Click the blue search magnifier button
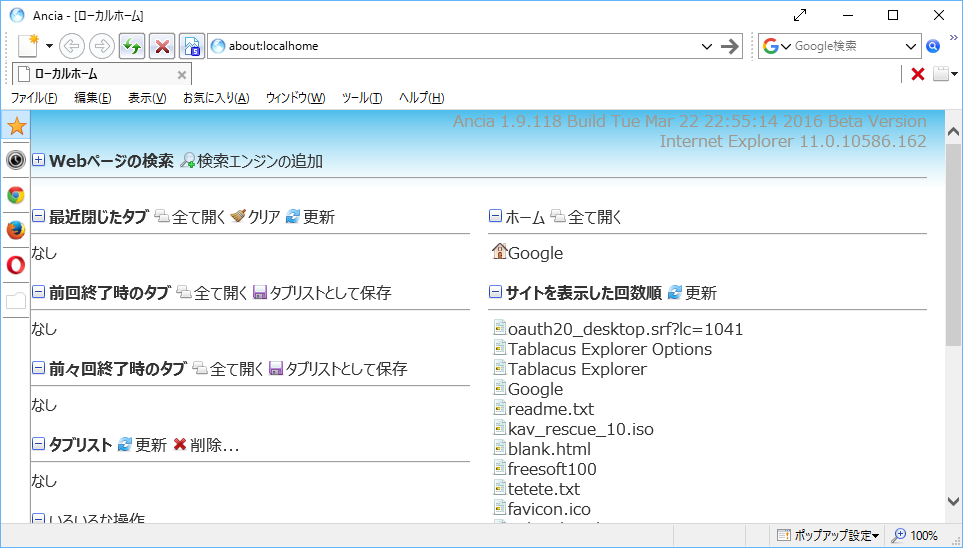This screenshot has width=963, height=548. pos(933,46)
